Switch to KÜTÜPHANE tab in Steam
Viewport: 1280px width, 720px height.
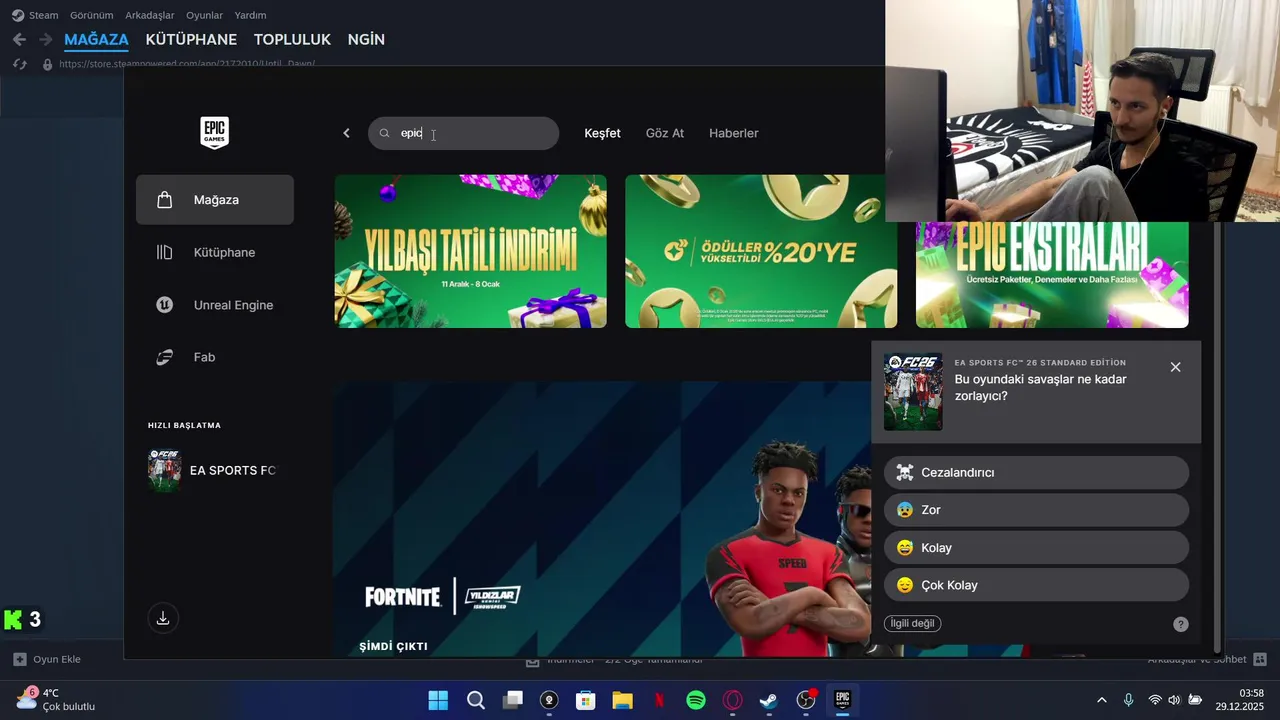click(x=191, y=40)
